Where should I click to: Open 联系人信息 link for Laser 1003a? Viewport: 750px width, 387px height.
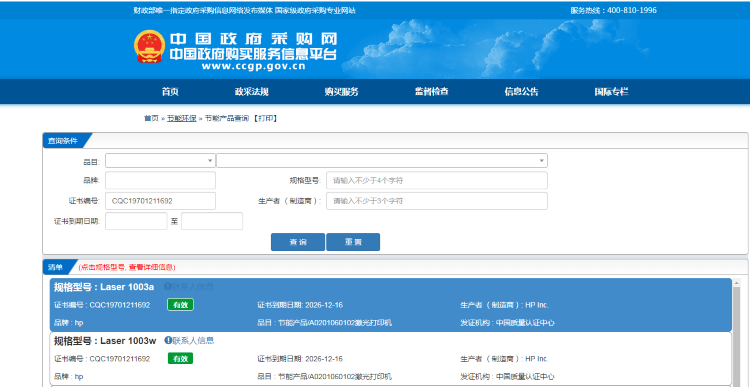point(193,287)
